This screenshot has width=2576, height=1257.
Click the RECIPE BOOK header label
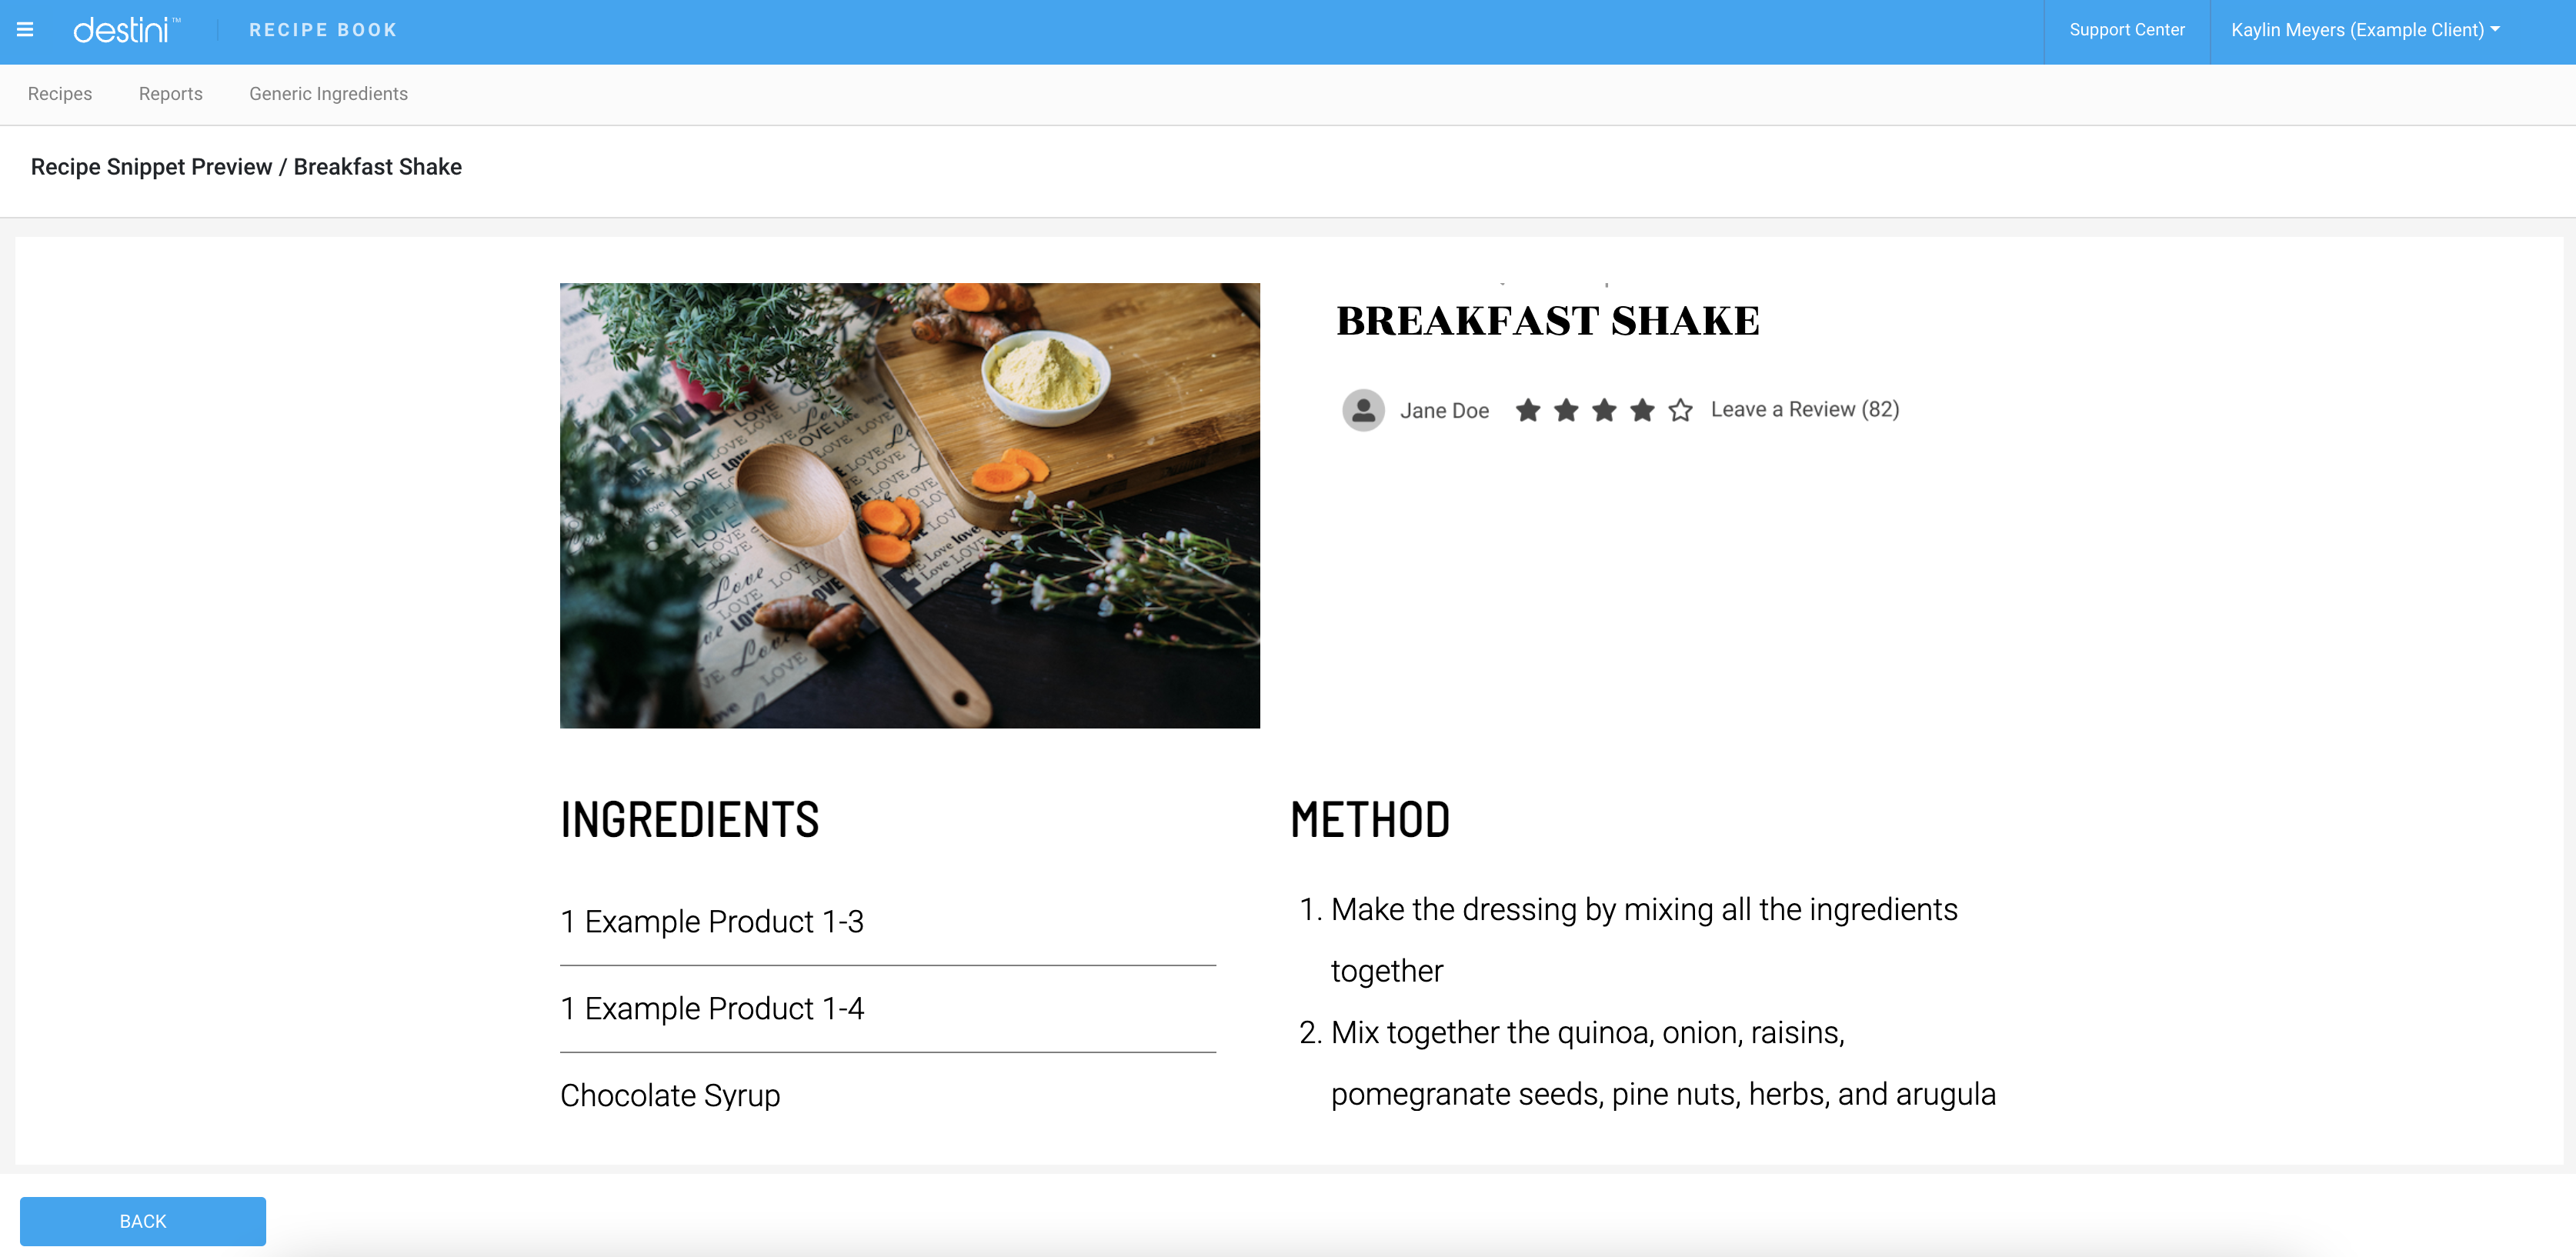322,29
